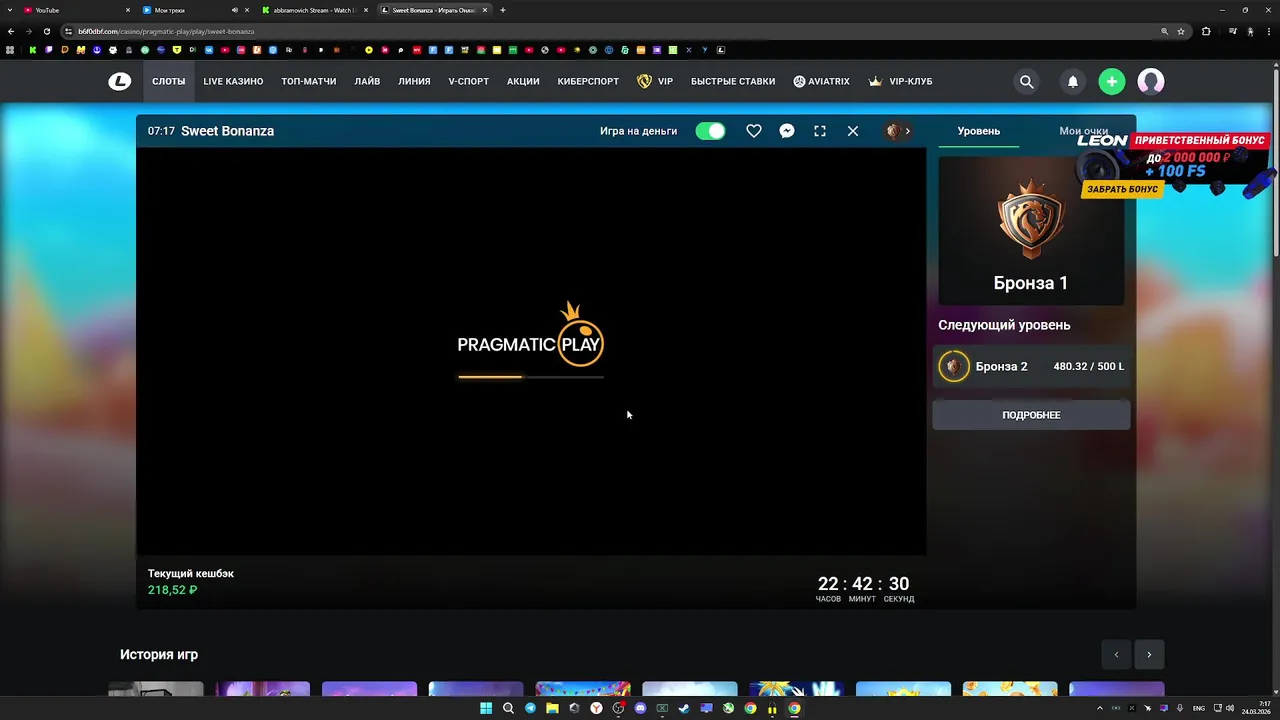The width and height of the screenshot is (1280, 720).
Task: Switch the ENG keyboard language indicator
Action: point(1198,708)
